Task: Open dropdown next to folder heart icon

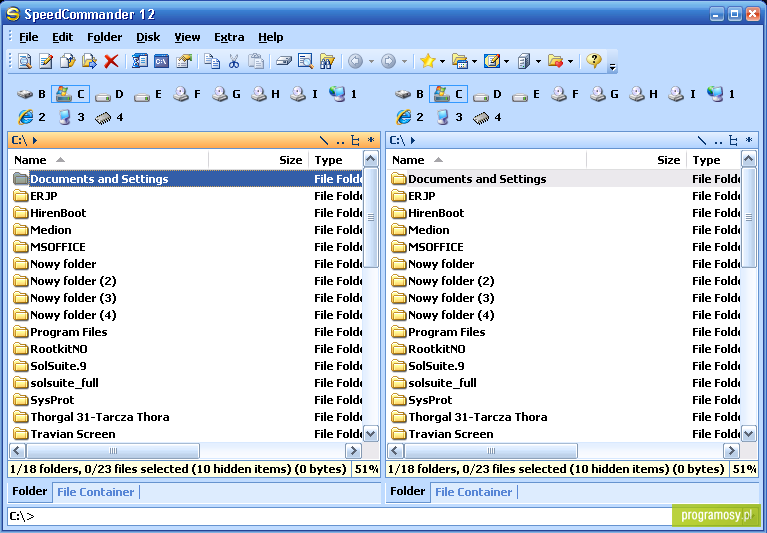Action: pos(570,62)
